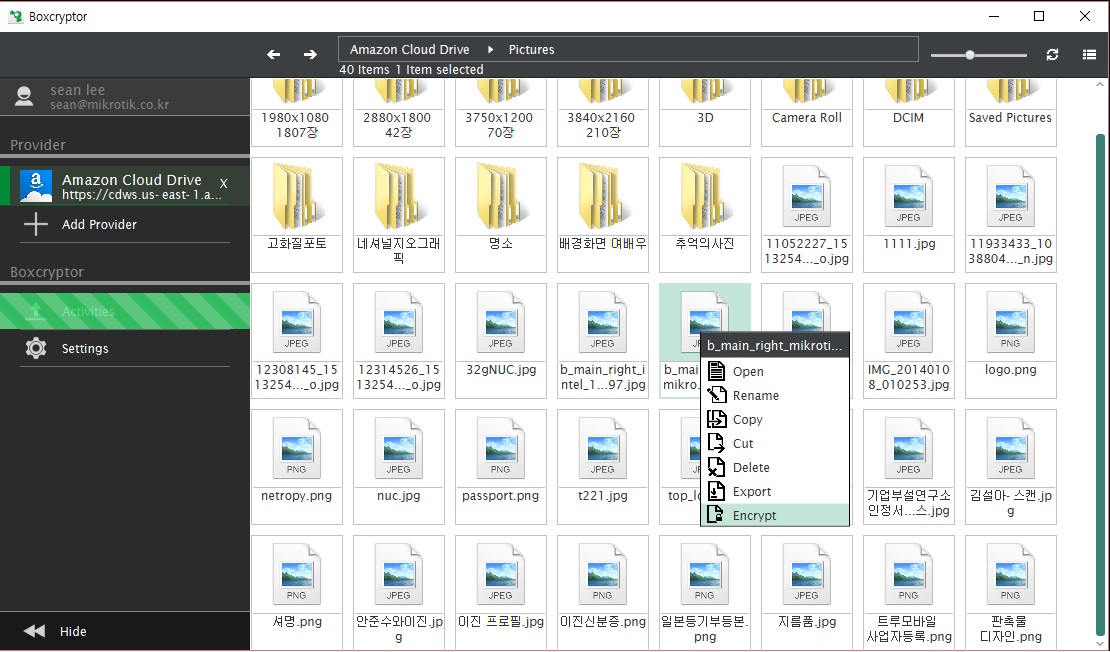Switch to list view icon
The image size is (1110, 652).
(x=1089, y=55)
